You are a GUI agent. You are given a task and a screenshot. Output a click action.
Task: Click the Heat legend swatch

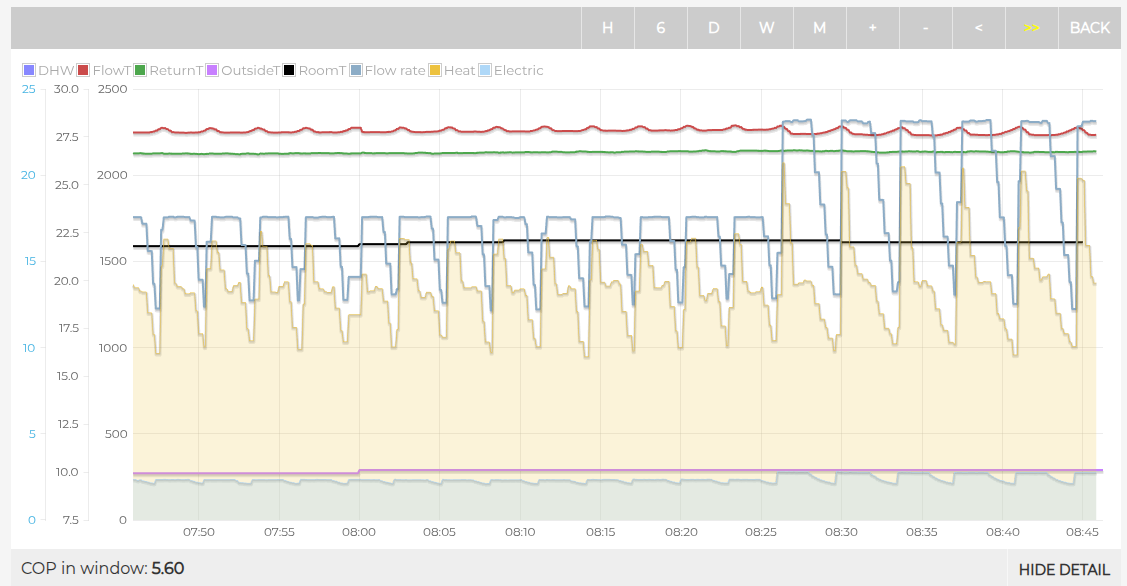435,71
